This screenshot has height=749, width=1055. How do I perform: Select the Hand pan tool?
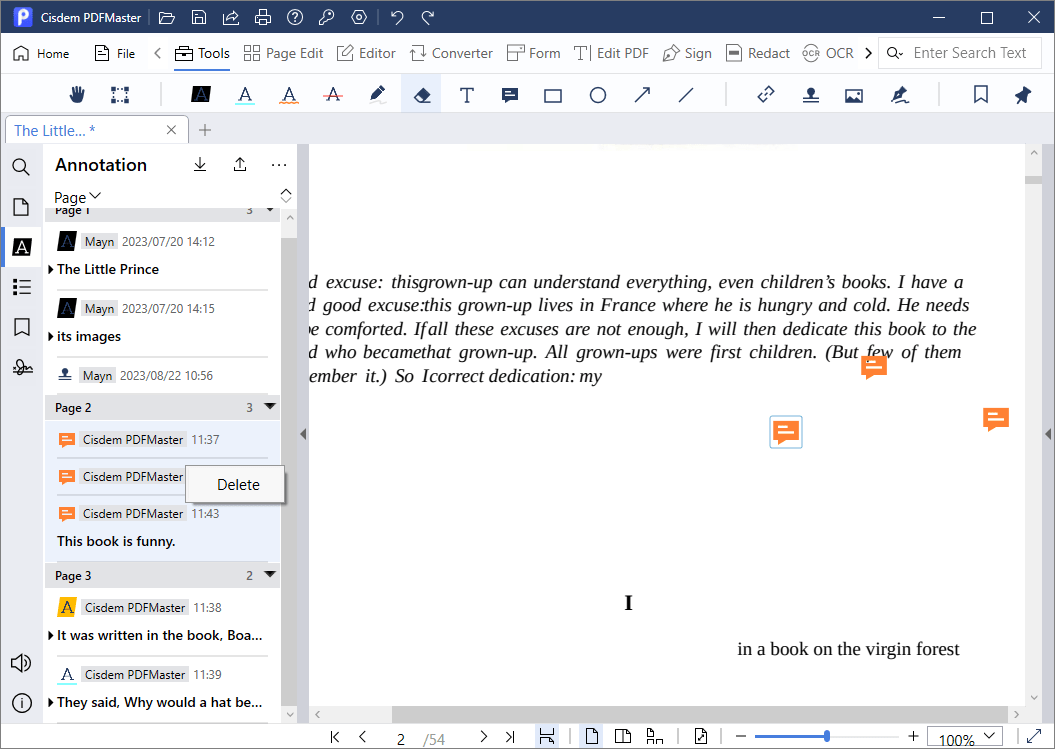77,95
